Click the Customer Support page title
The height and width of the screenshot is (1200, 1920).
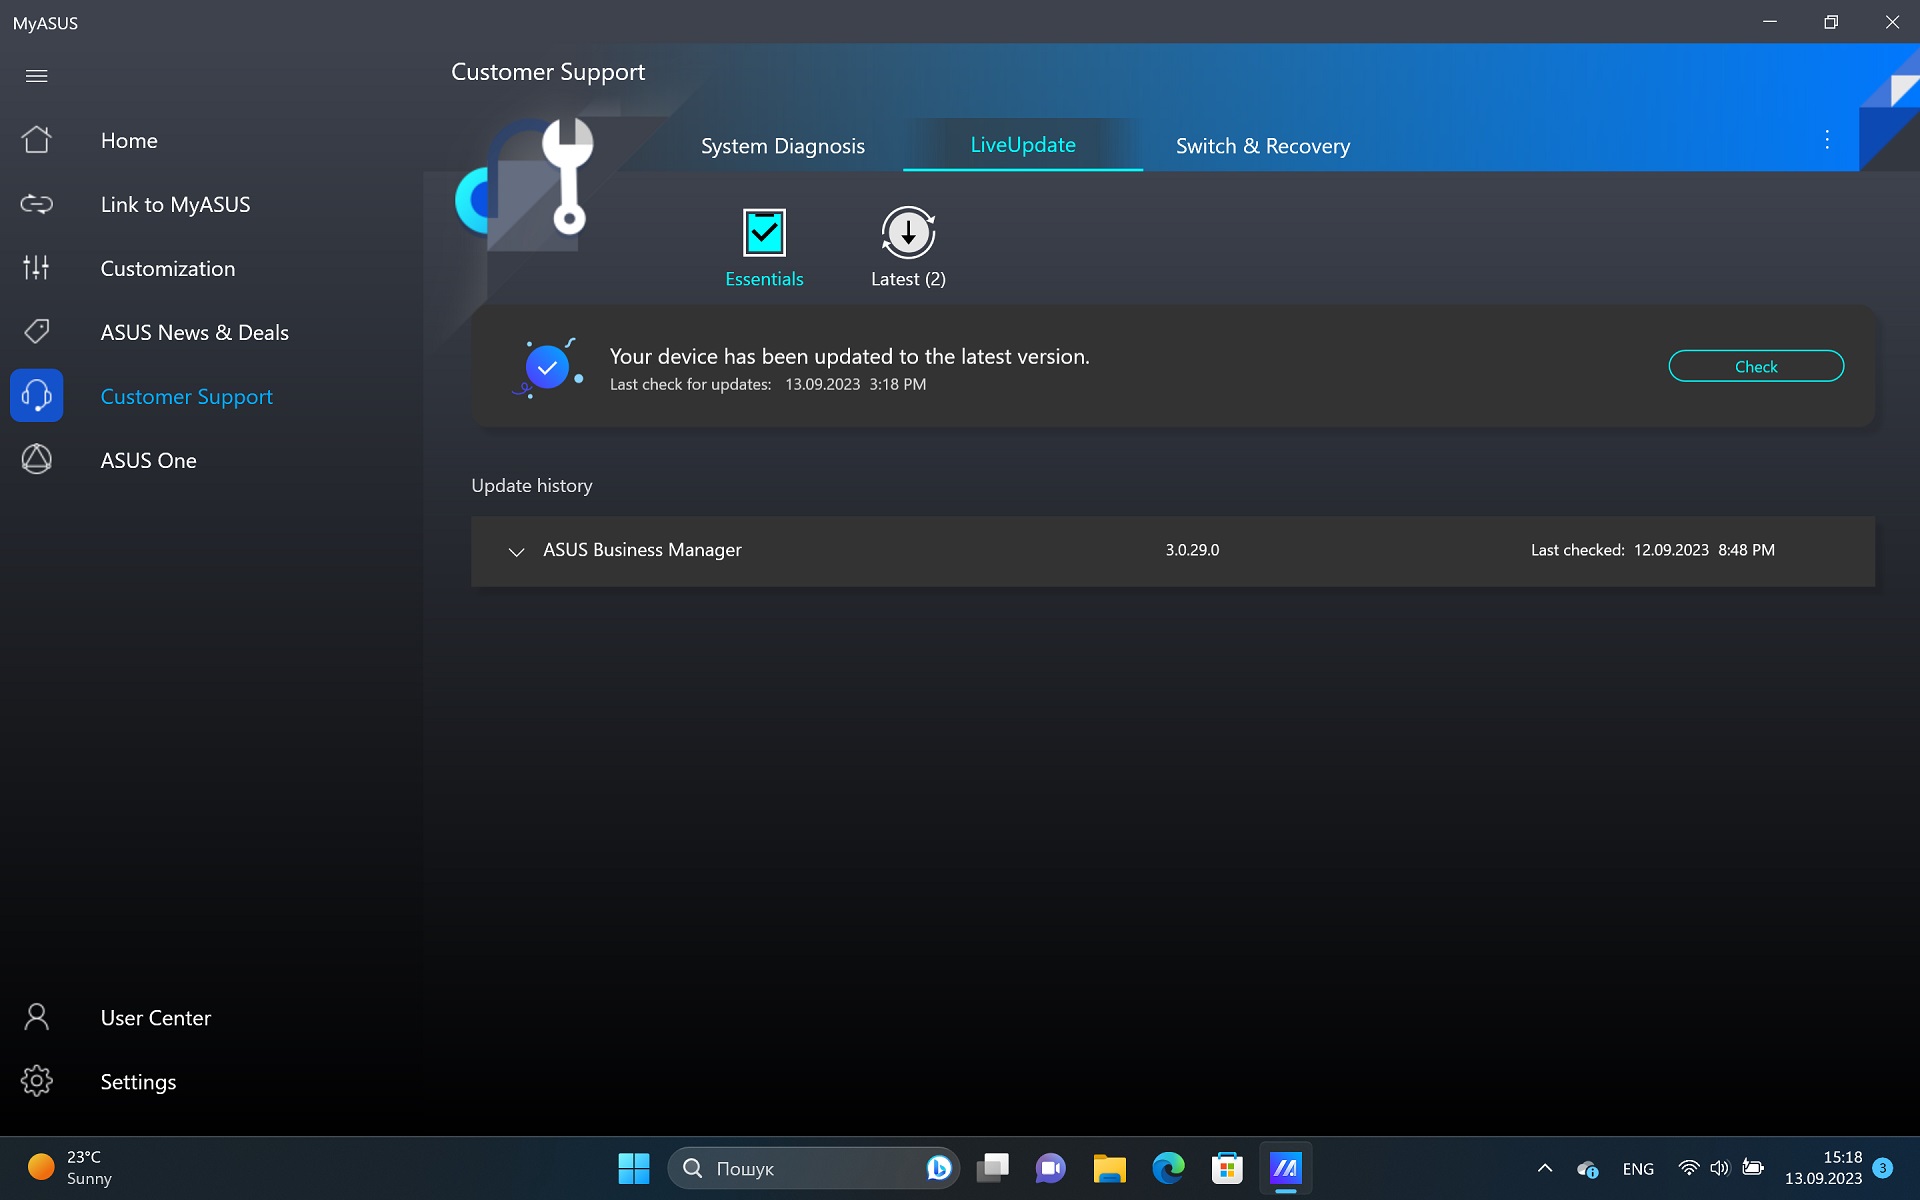click(x=548, y=72)
